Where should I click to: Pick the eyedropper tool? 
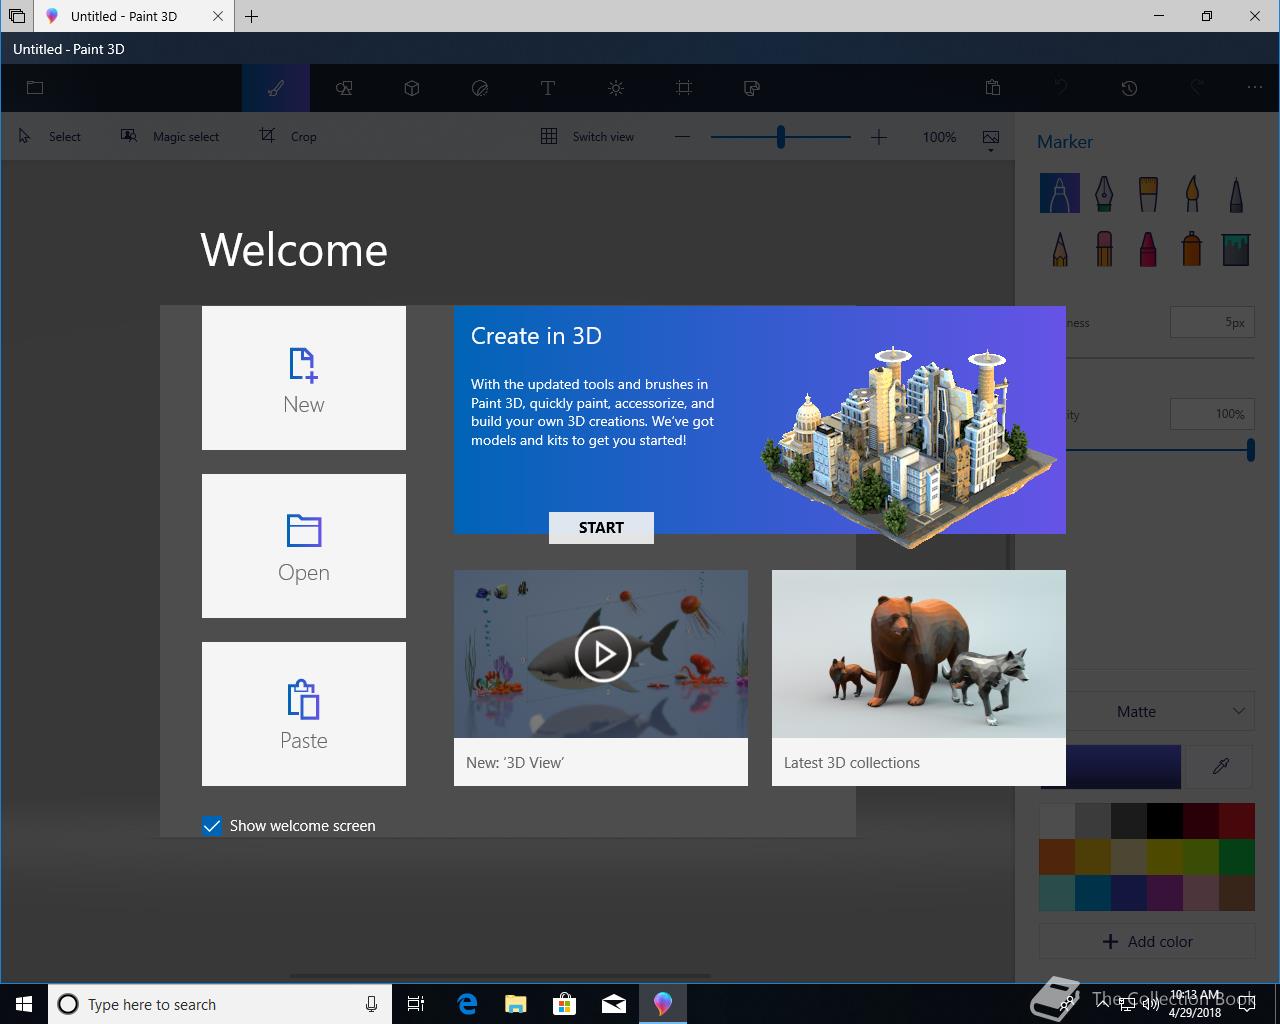tap(1221, 766)
